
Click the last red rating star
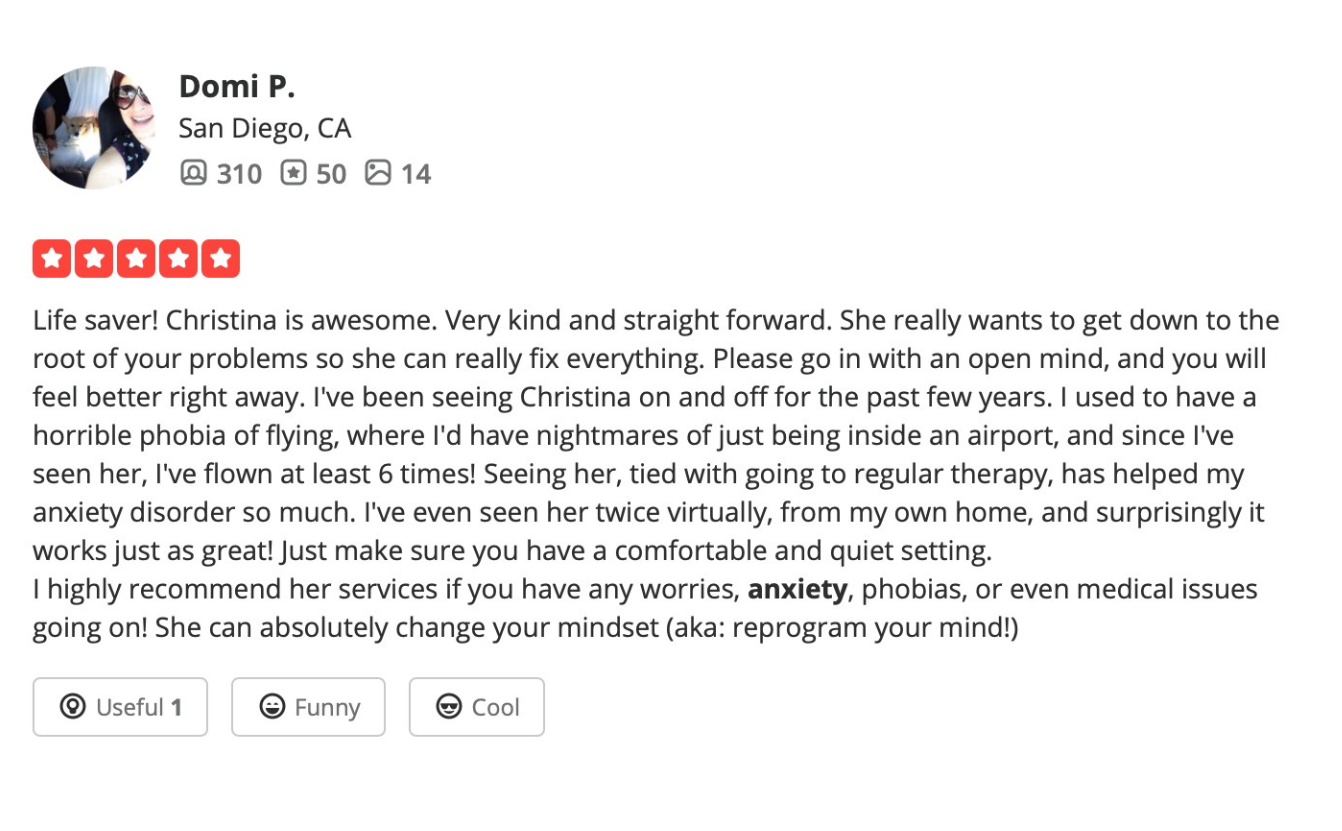(x=220, y=257)
